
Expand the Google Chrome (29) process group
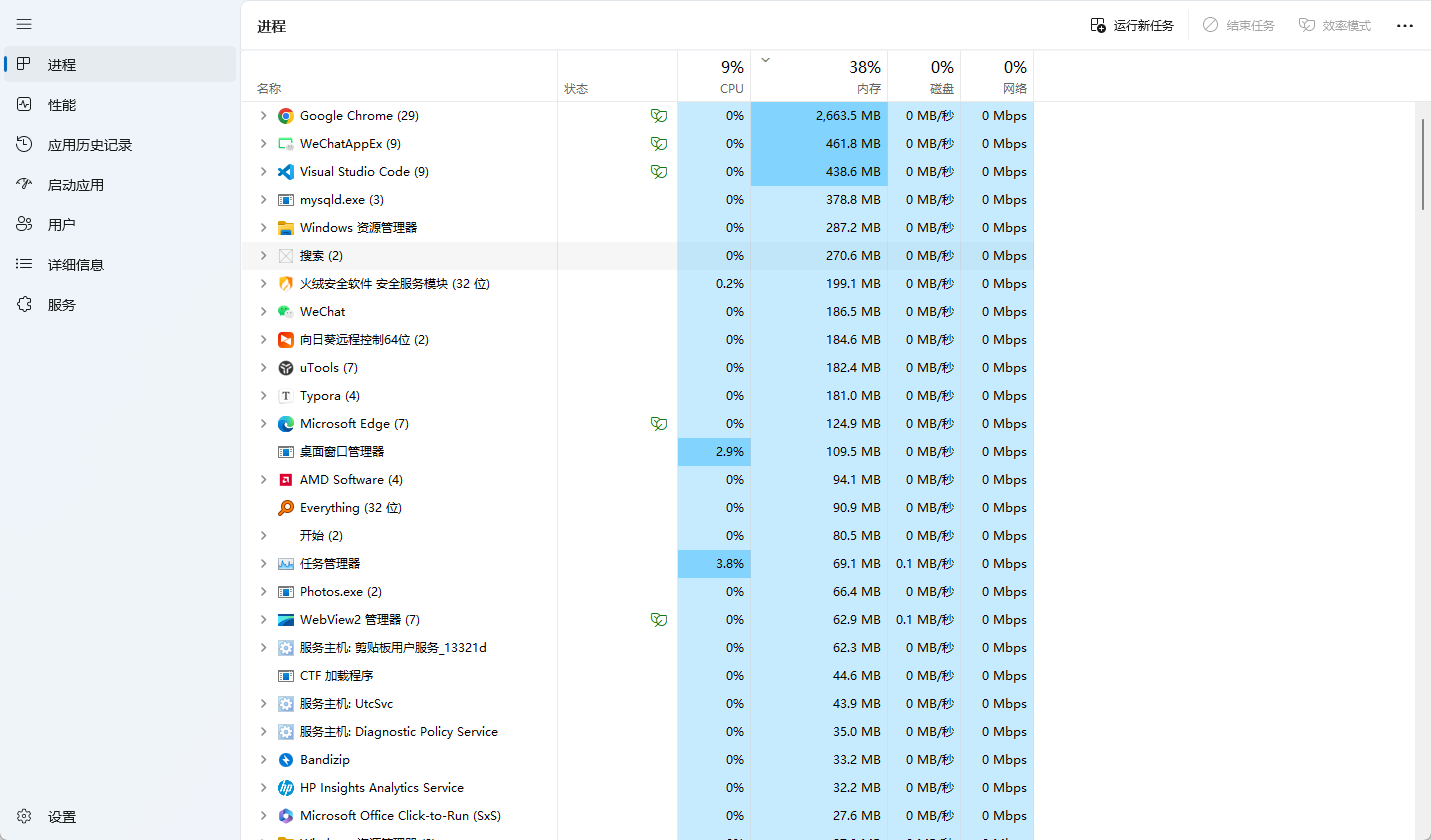[x=263, y=116]
